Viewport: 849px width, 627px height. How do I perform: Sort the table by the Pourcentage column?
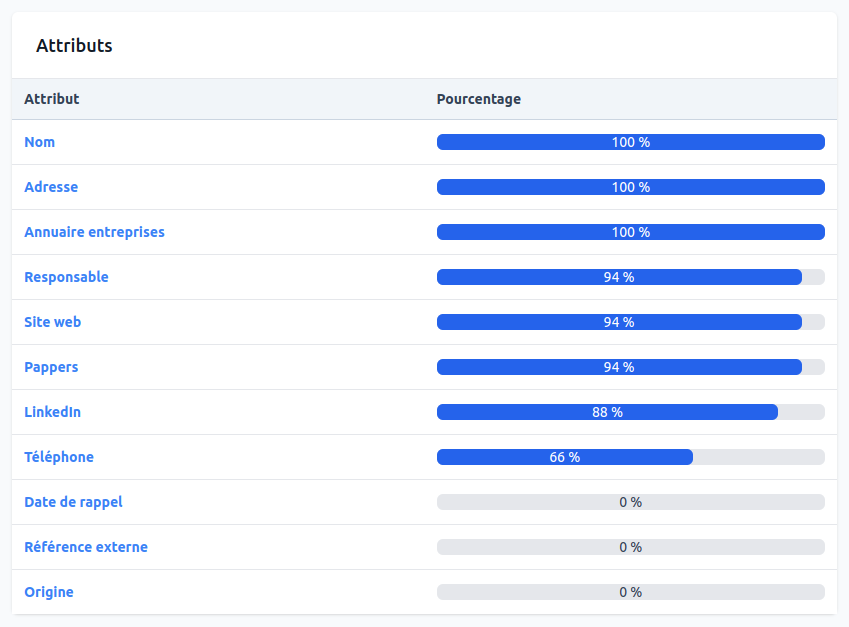tap(479, 99)
